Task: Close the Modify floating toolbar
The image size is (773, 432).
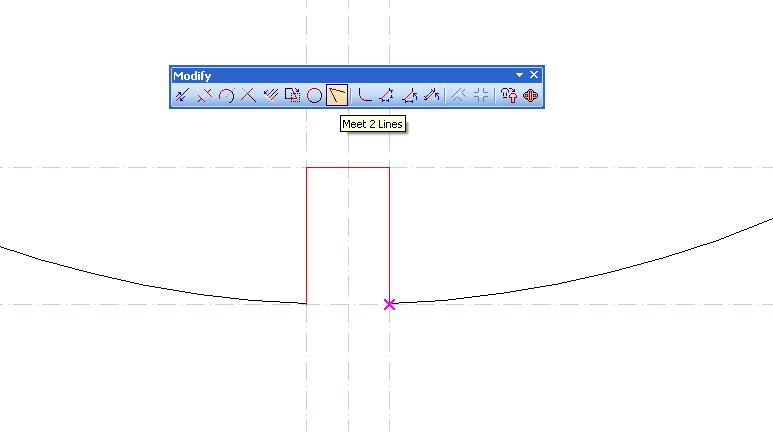Action: tap(534, 75)
